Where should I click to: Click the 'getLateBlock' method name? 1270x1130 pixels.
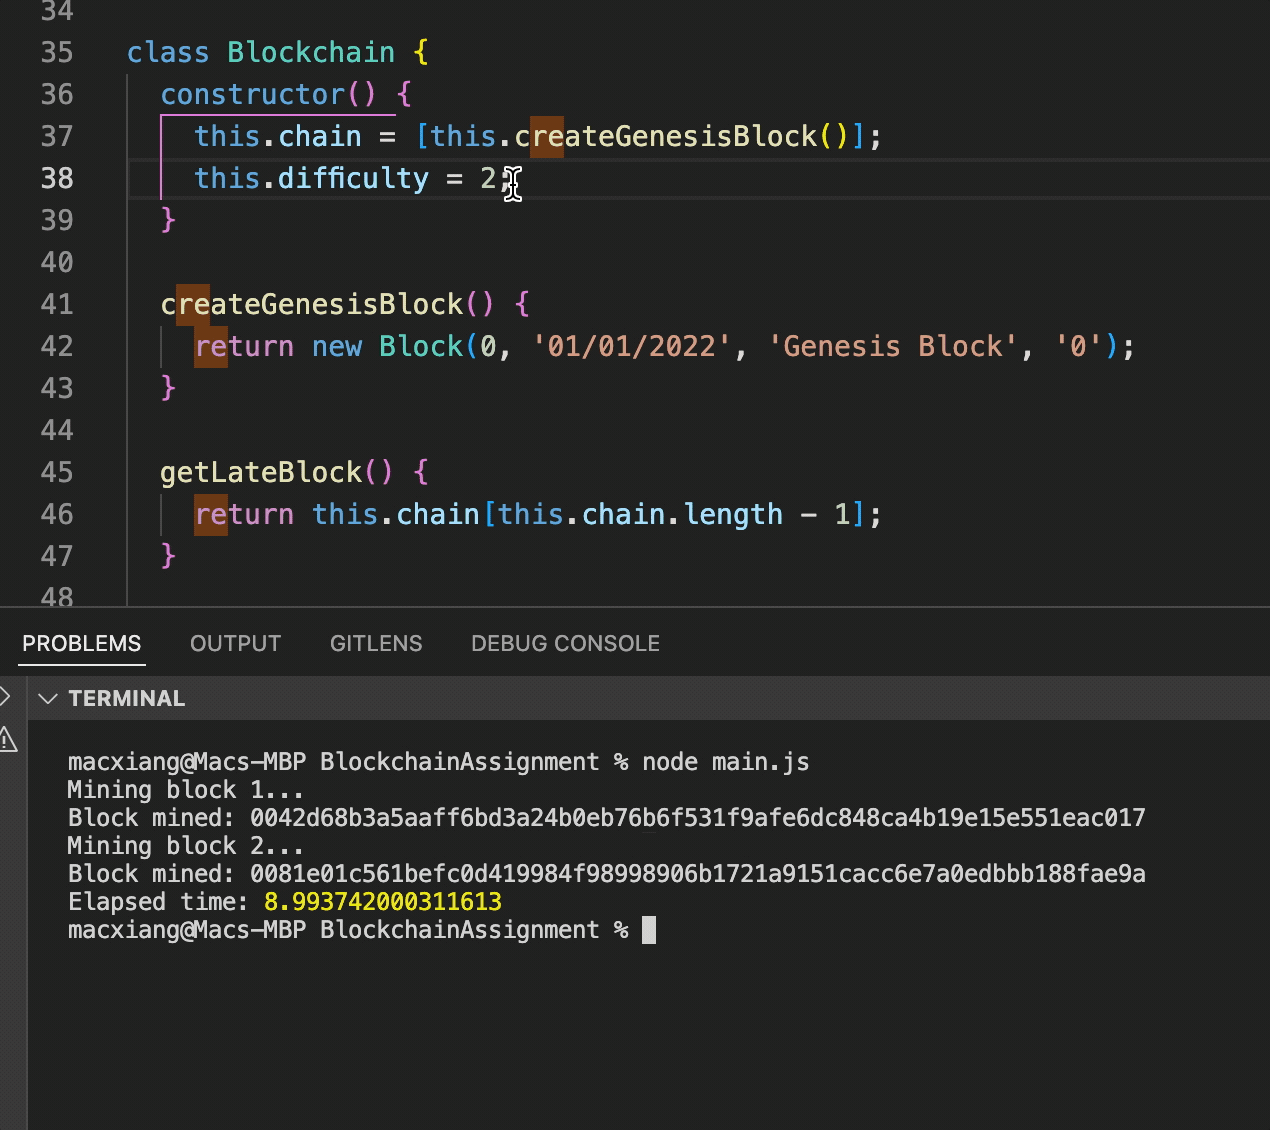click(261, 472)
